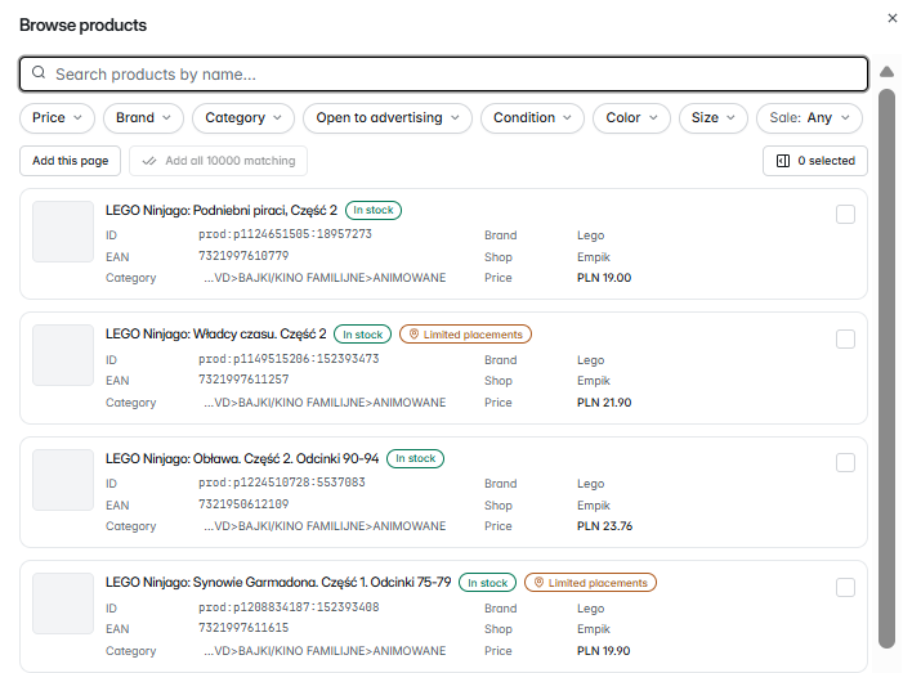The height and width of the screenshot is (673, 907).
Task: Click the search magnifier icon
Action: coord(39,72)
